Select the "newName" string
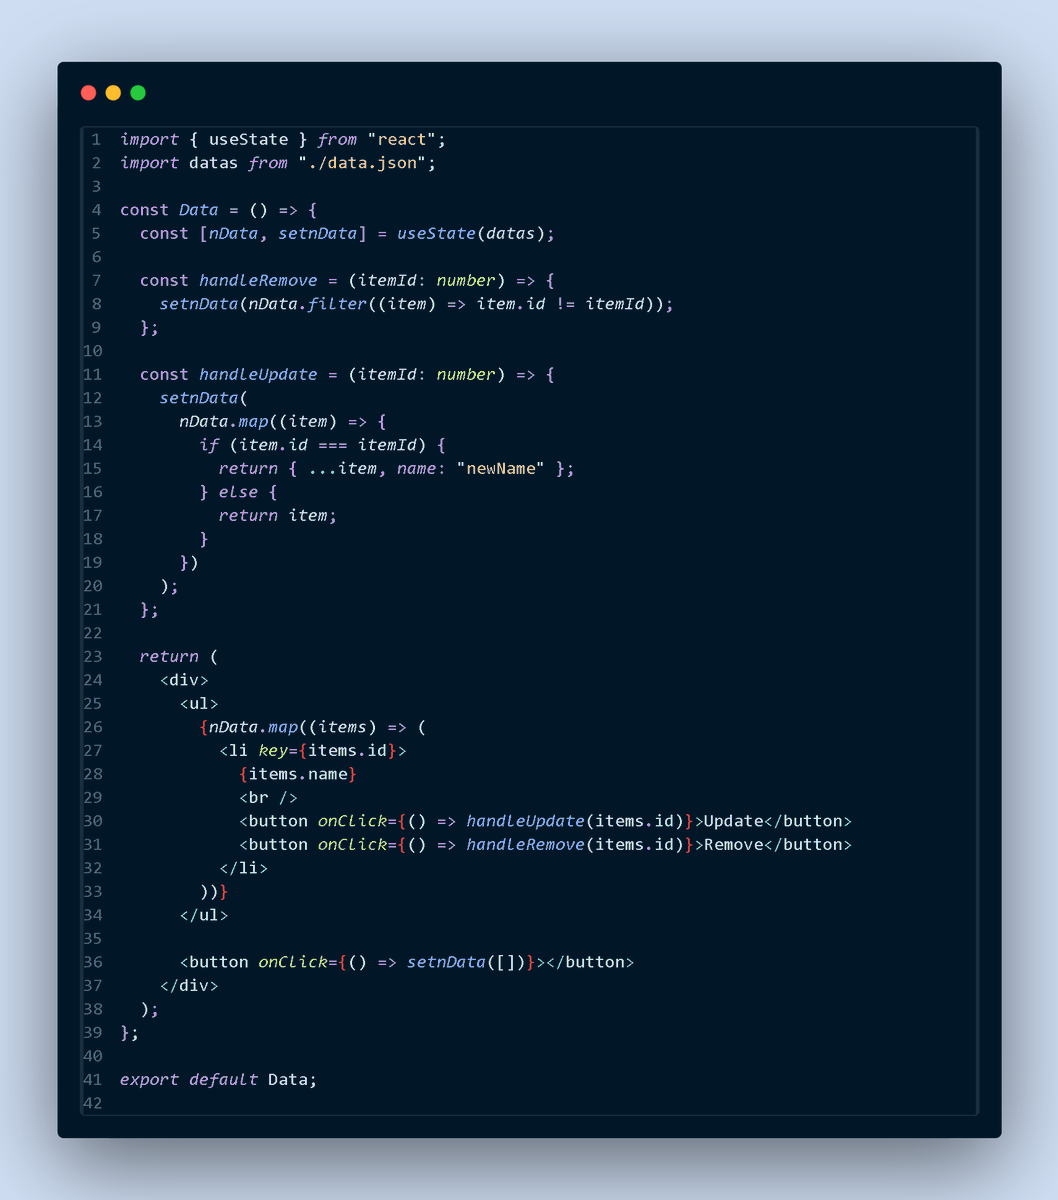The width and height of the screenshot is (1058, 1200). [x=500, y=468]
